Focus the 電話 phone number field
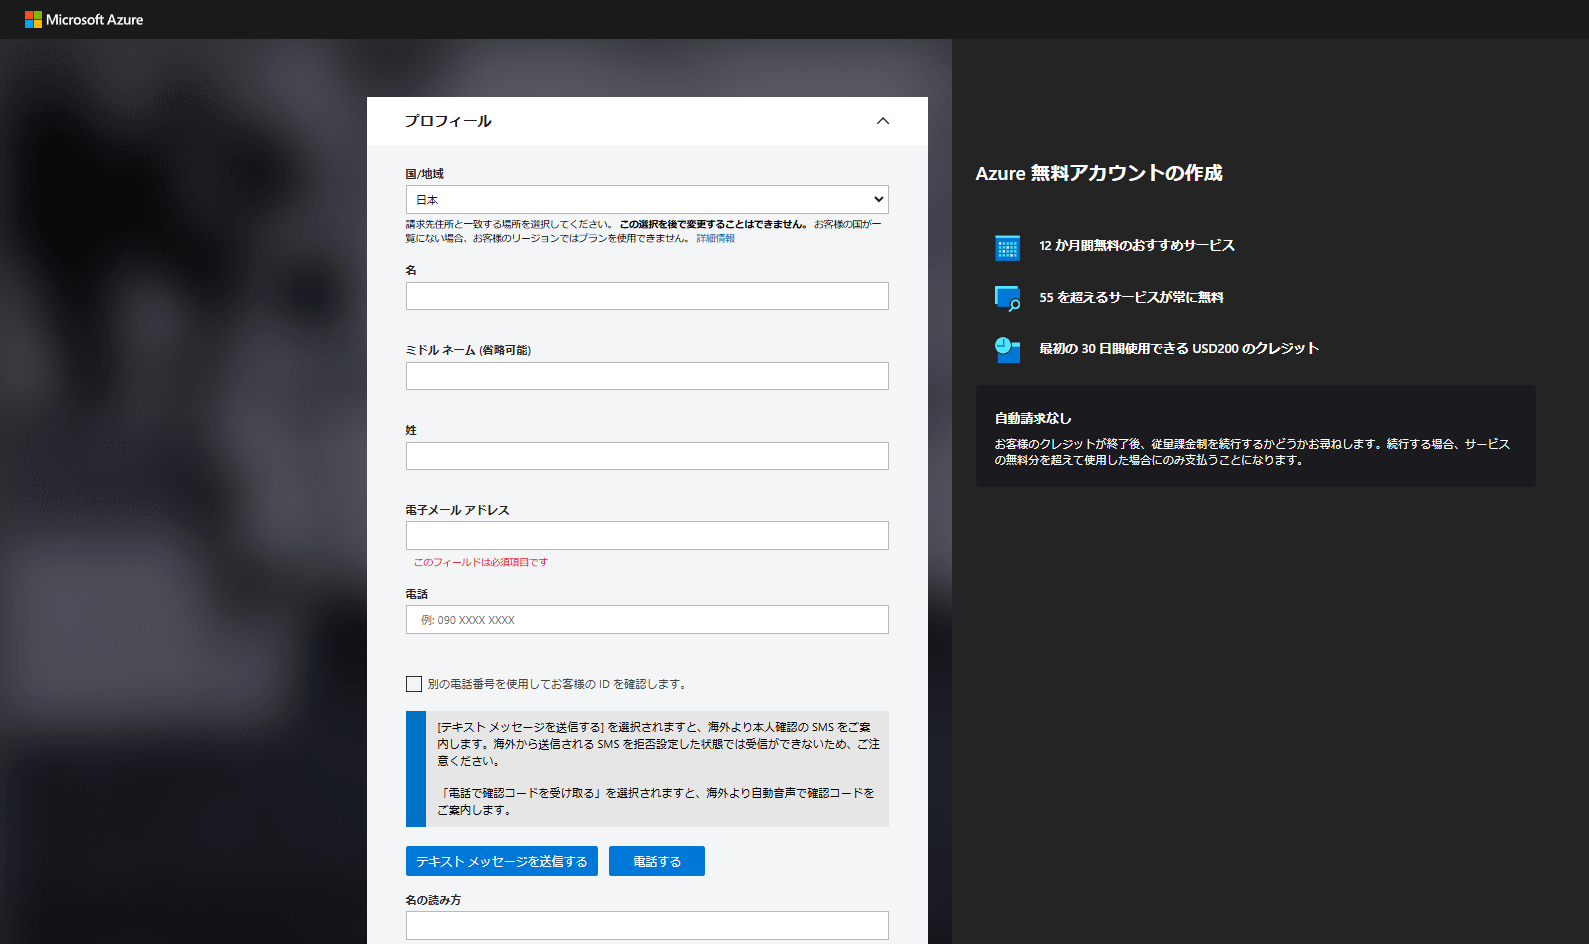The height and width of the screenshot is (944, 1589). pos(647,619)
